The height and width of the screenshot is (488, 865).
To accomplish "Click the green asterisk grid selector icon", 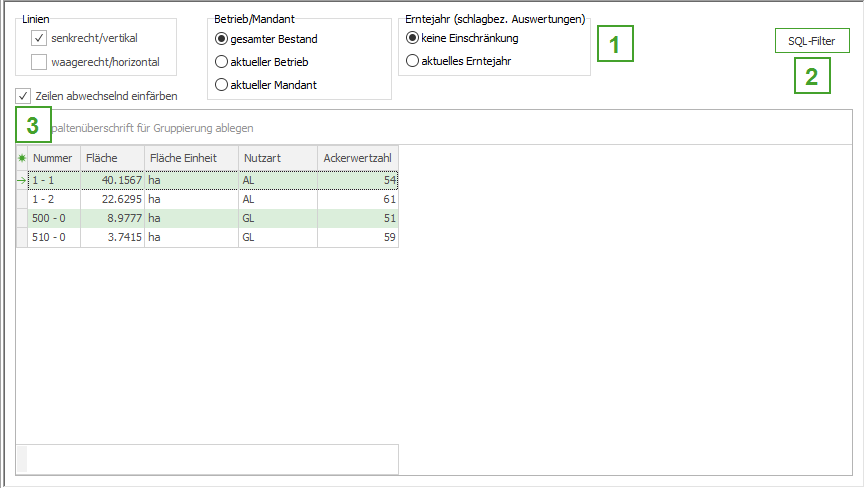I will [21, 158].
